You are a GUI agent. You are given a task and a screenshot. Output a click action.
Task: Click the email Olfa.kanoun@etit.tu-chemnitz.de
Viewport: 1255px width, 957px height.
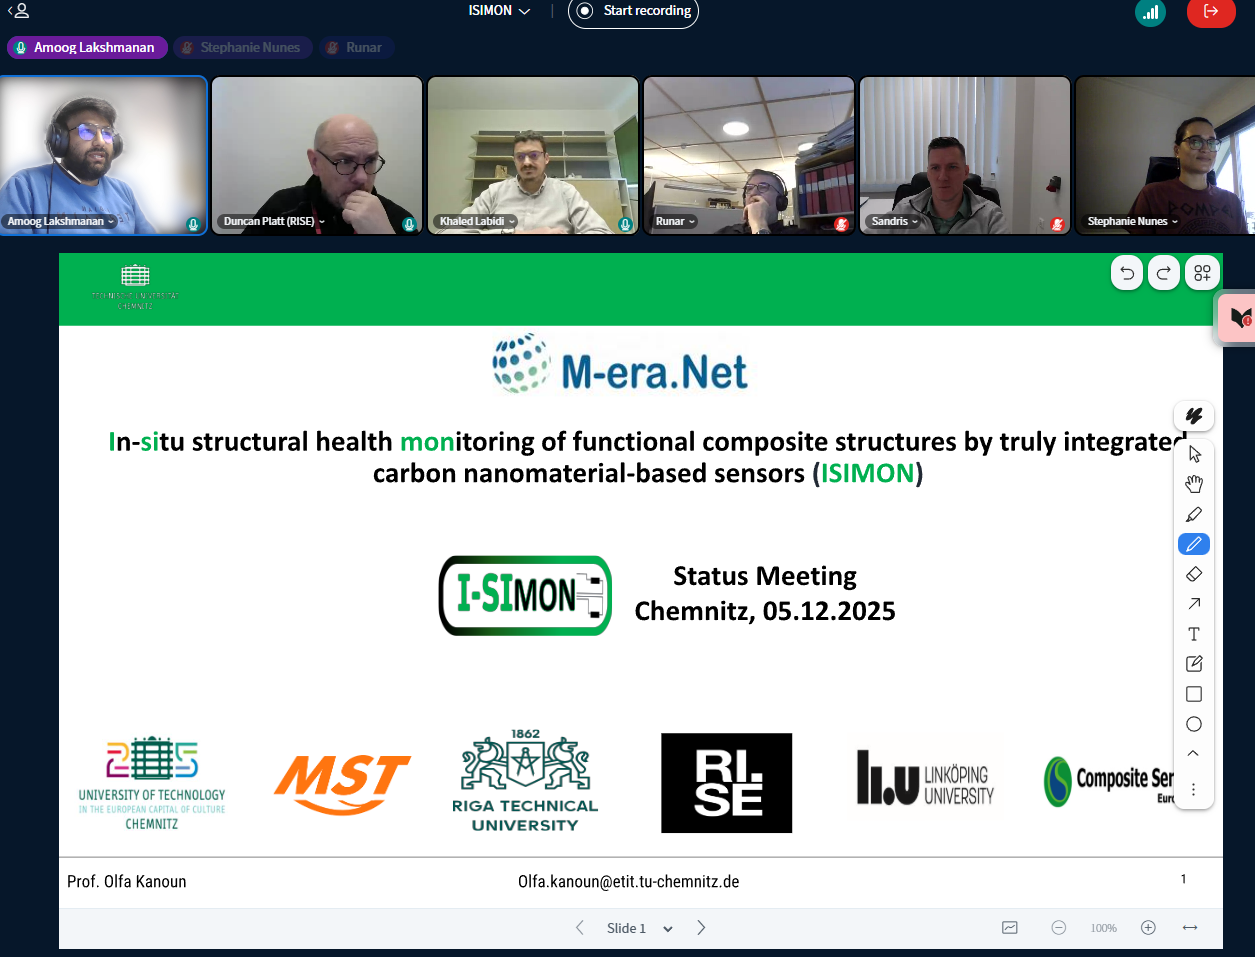click(629, 881)
